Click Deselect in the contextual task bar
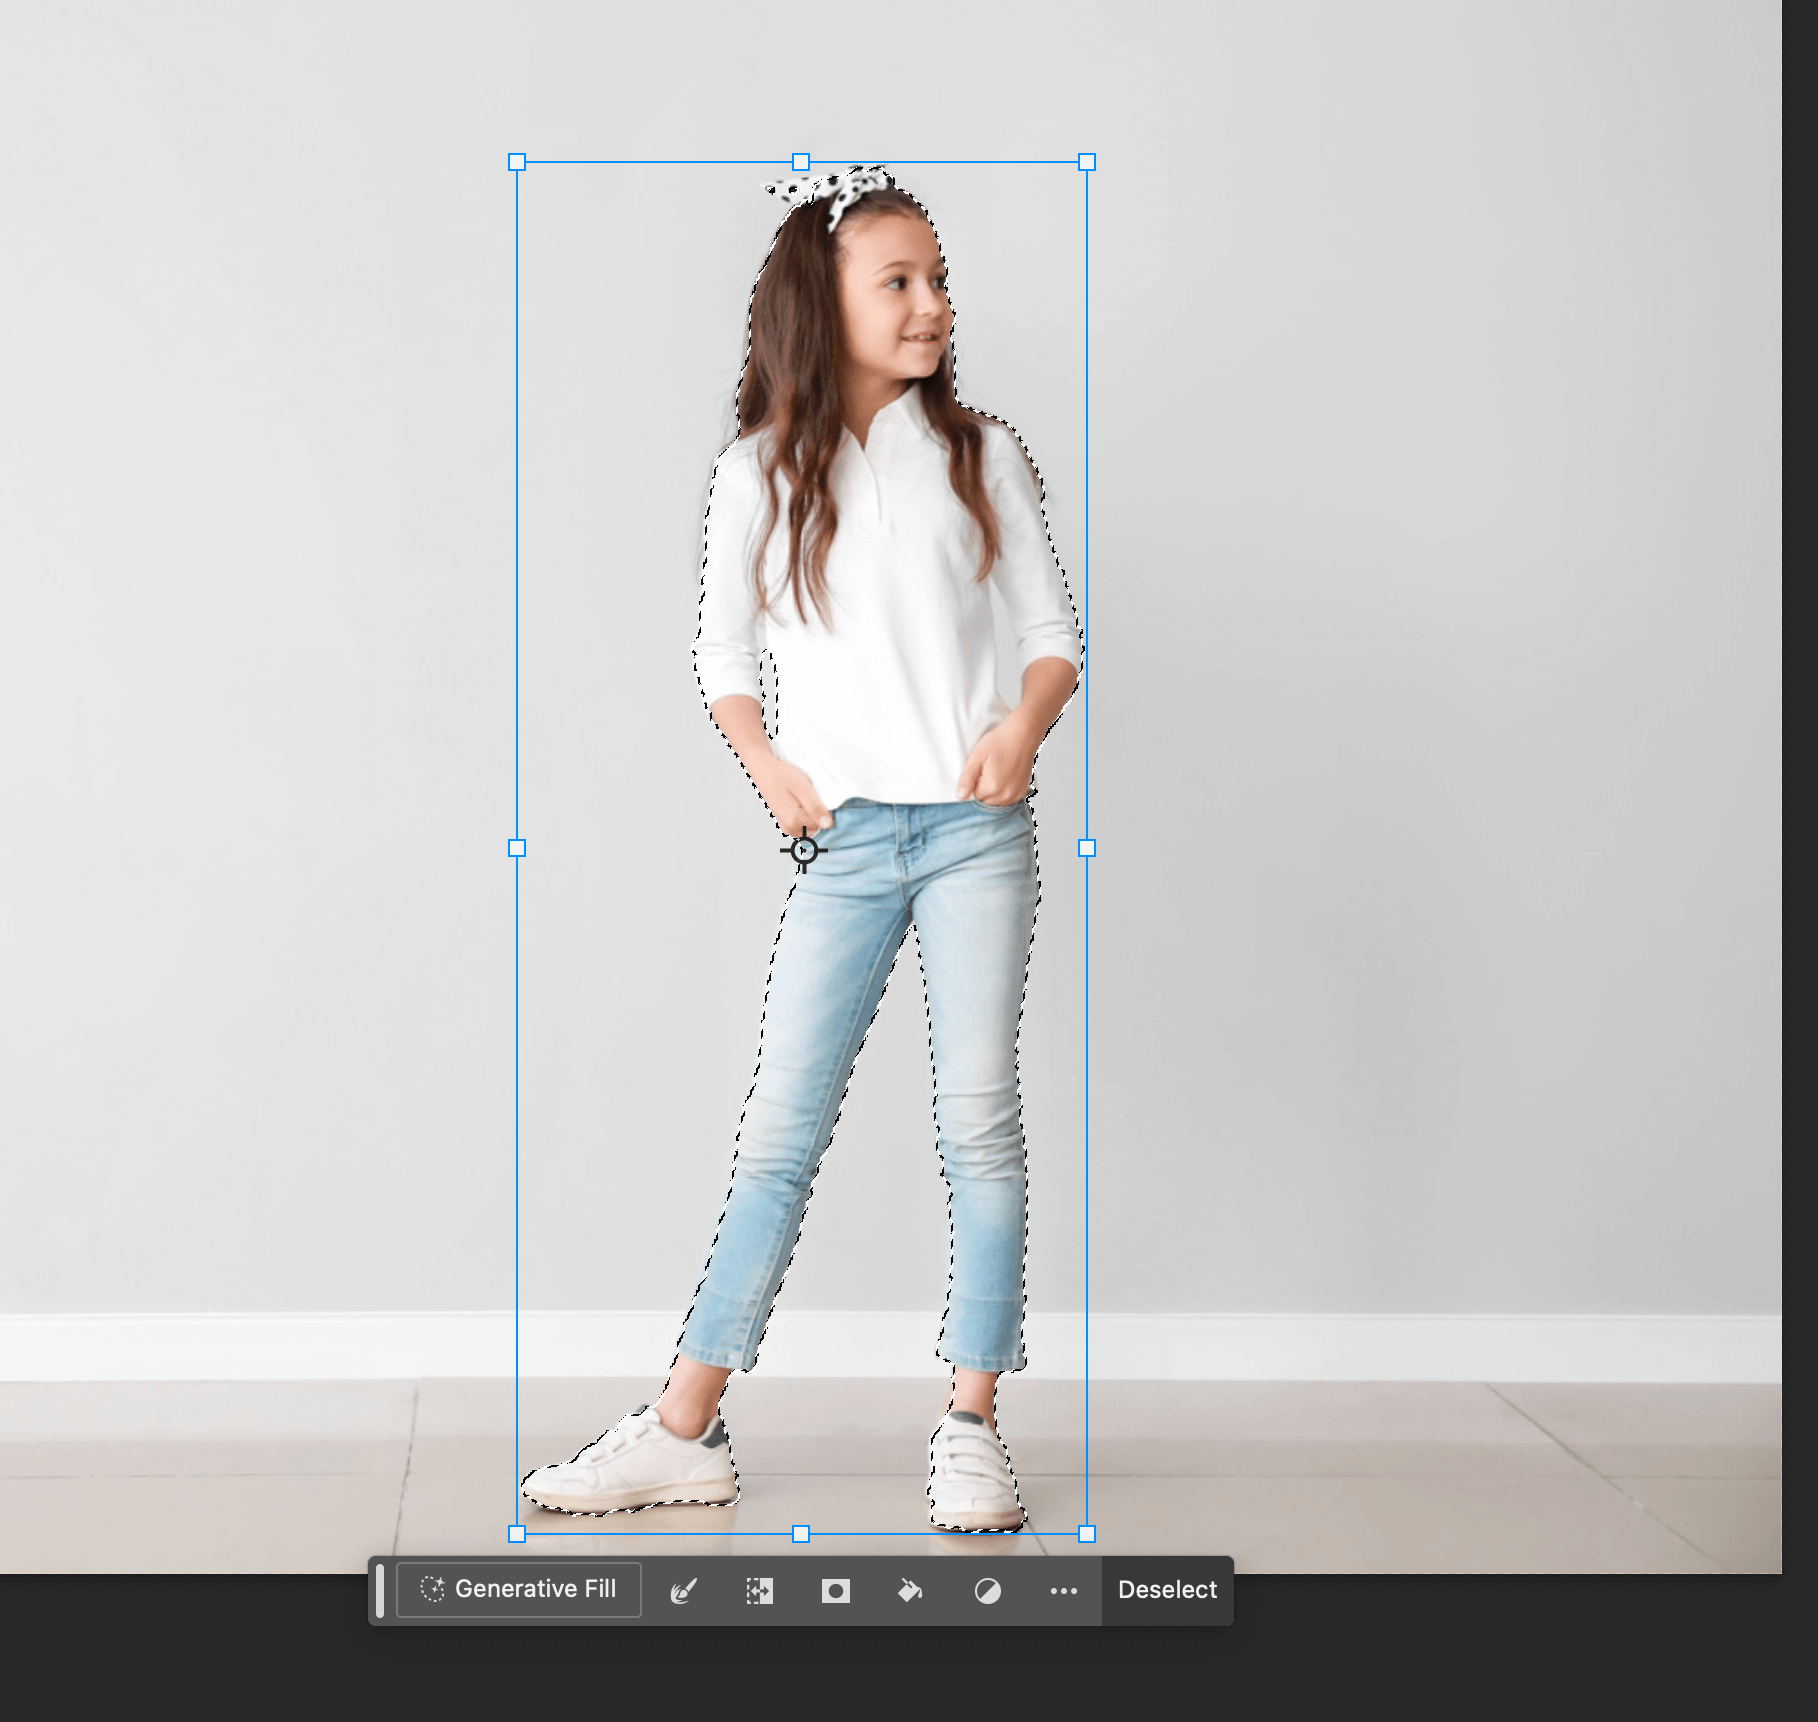The width and height of the screenshot is (1818, 1722). pyautogui.click(x=1166, y=1589)
